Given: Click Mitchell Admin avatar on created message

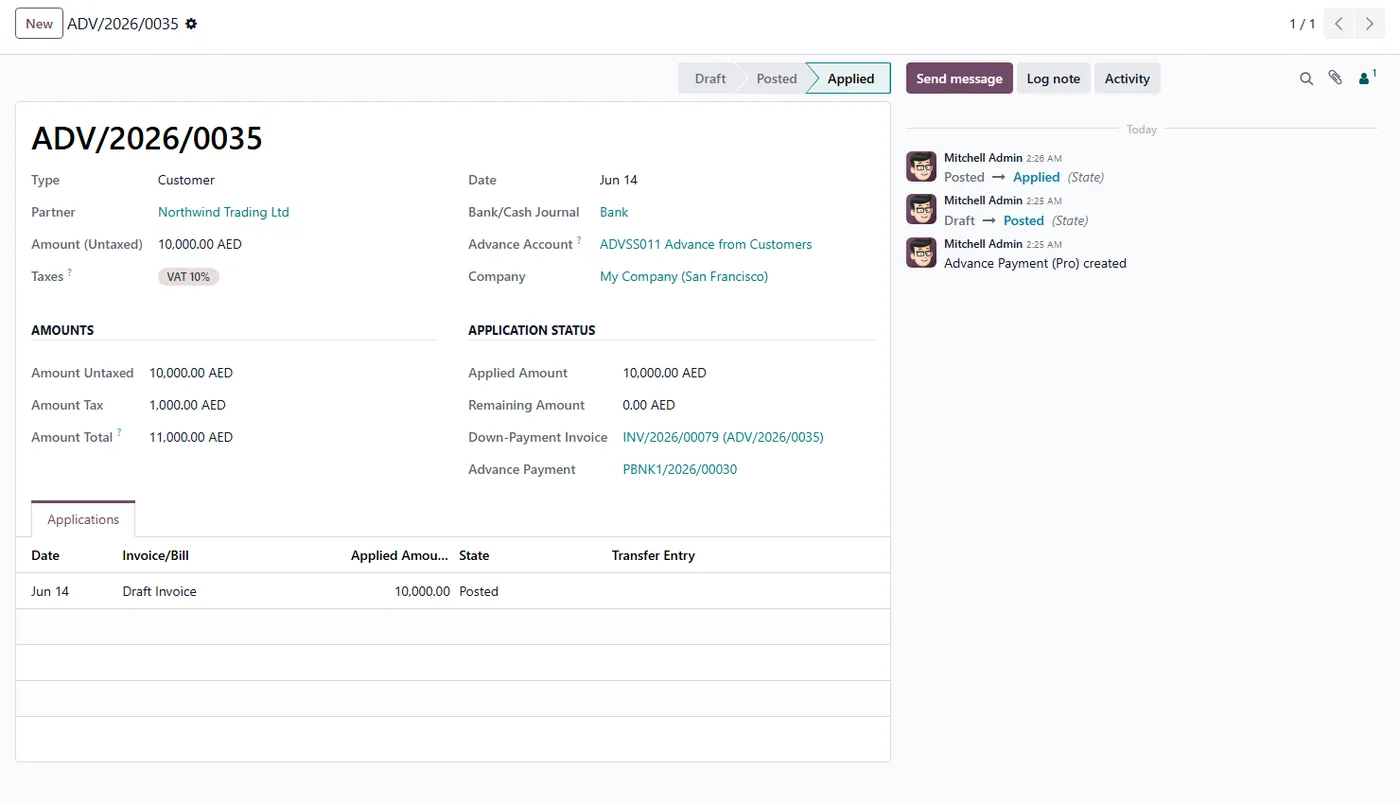Looking at the screenshot, I should [921, 253].
